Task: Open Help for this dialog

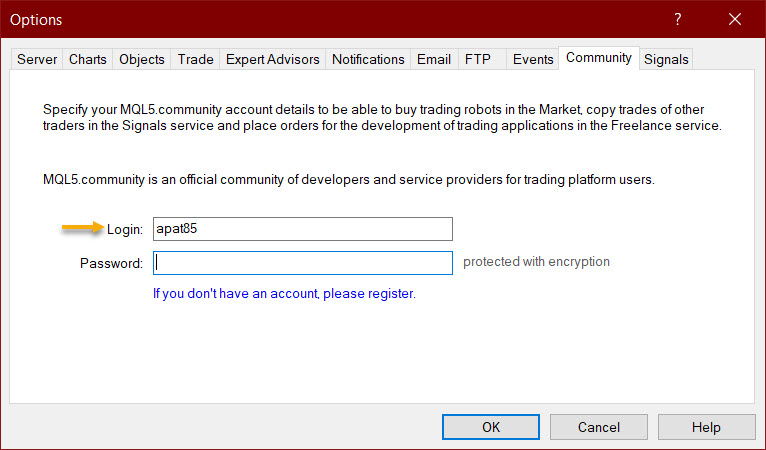Action: point(706,427)
